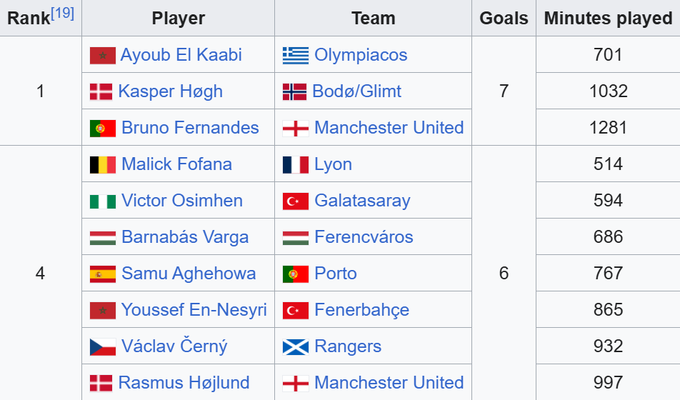The image size is (680, 400).
Task: Open the Bruno Fernandes player link
Action: pyautogui.click(x=190, y=128)
